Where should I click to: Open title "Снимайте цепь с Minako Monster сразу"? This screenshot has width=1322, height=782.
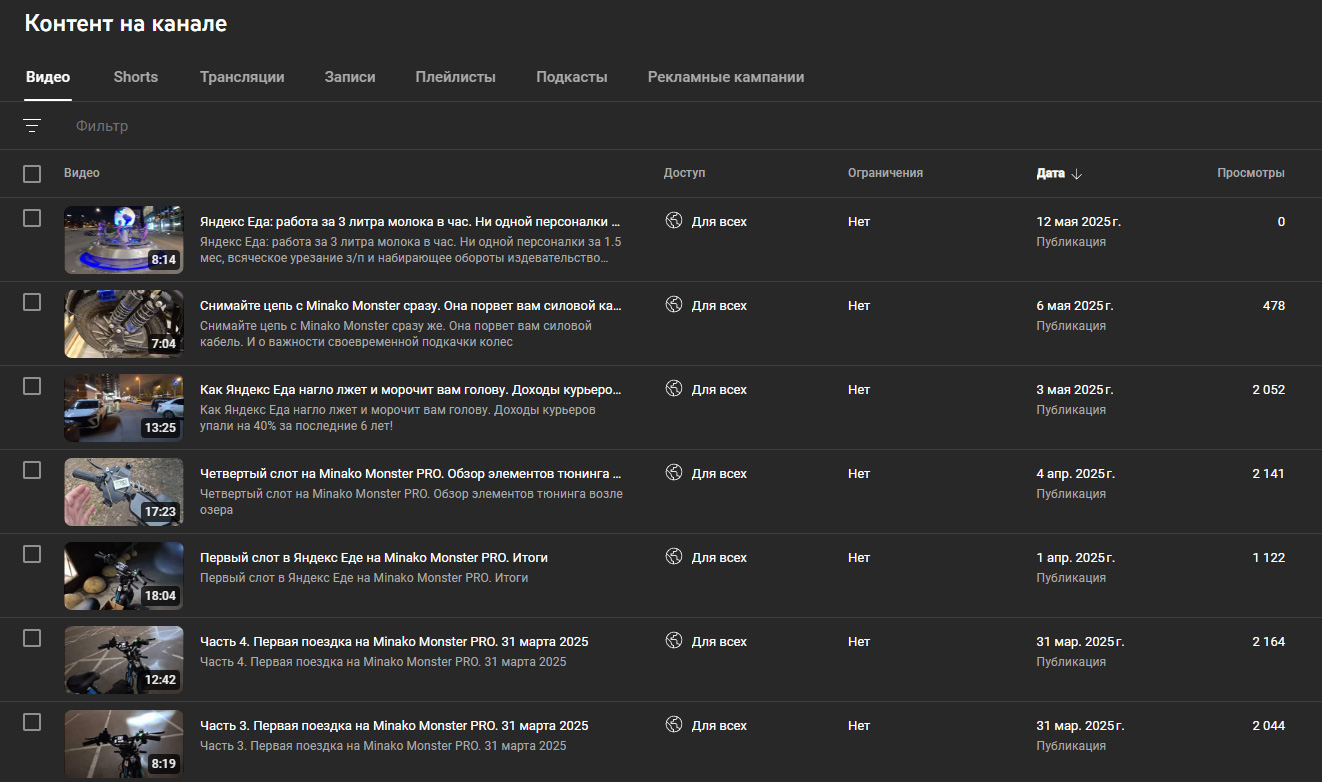pyautogui.click(x=411, y=306)
